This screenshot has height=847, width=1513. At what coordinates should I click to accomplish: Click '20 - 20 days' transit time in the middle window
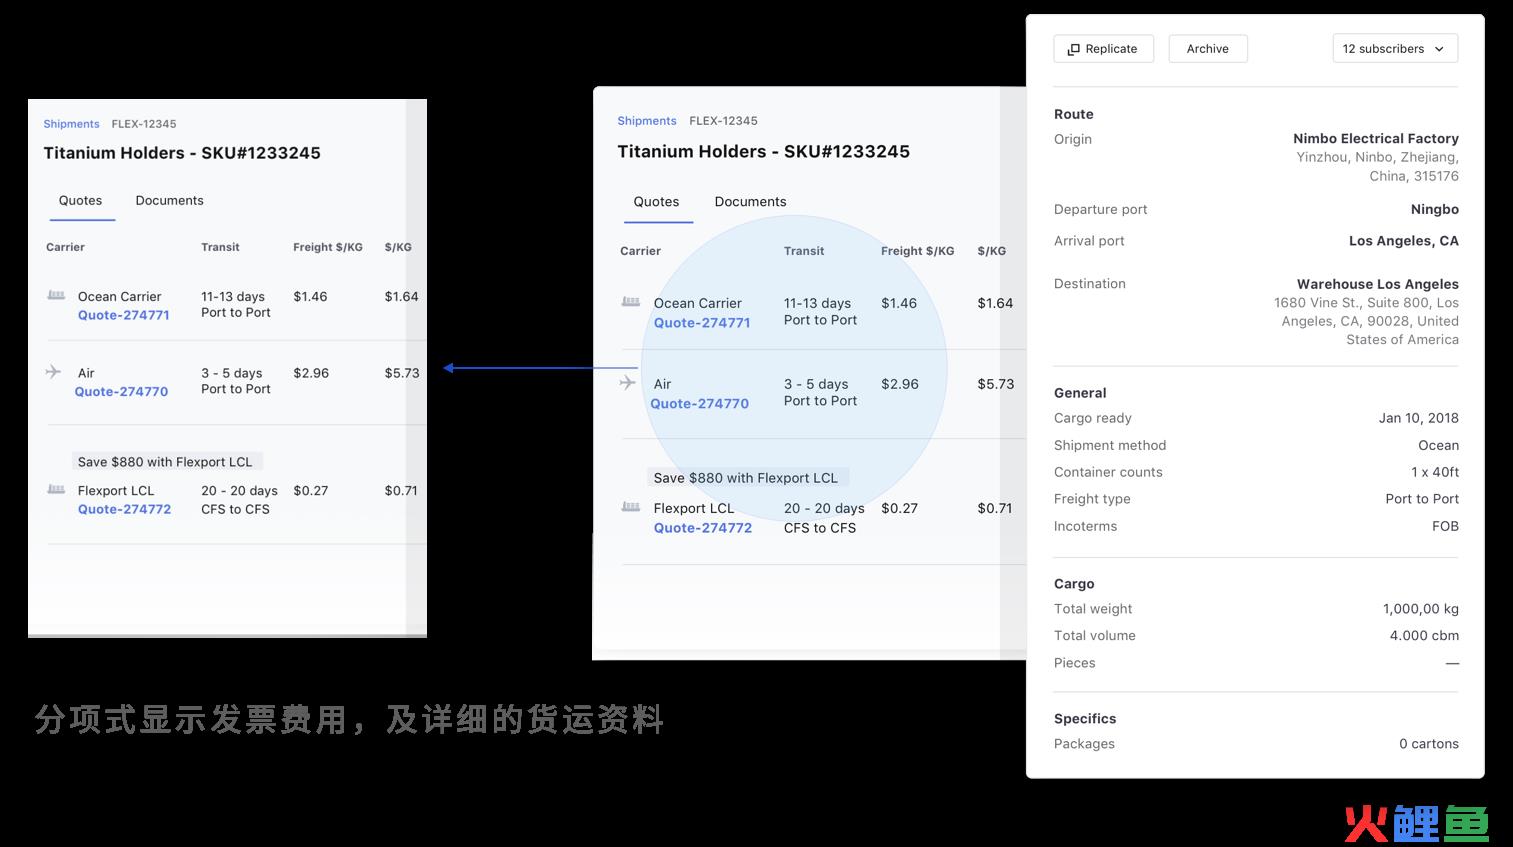click(x=824, y=508)
